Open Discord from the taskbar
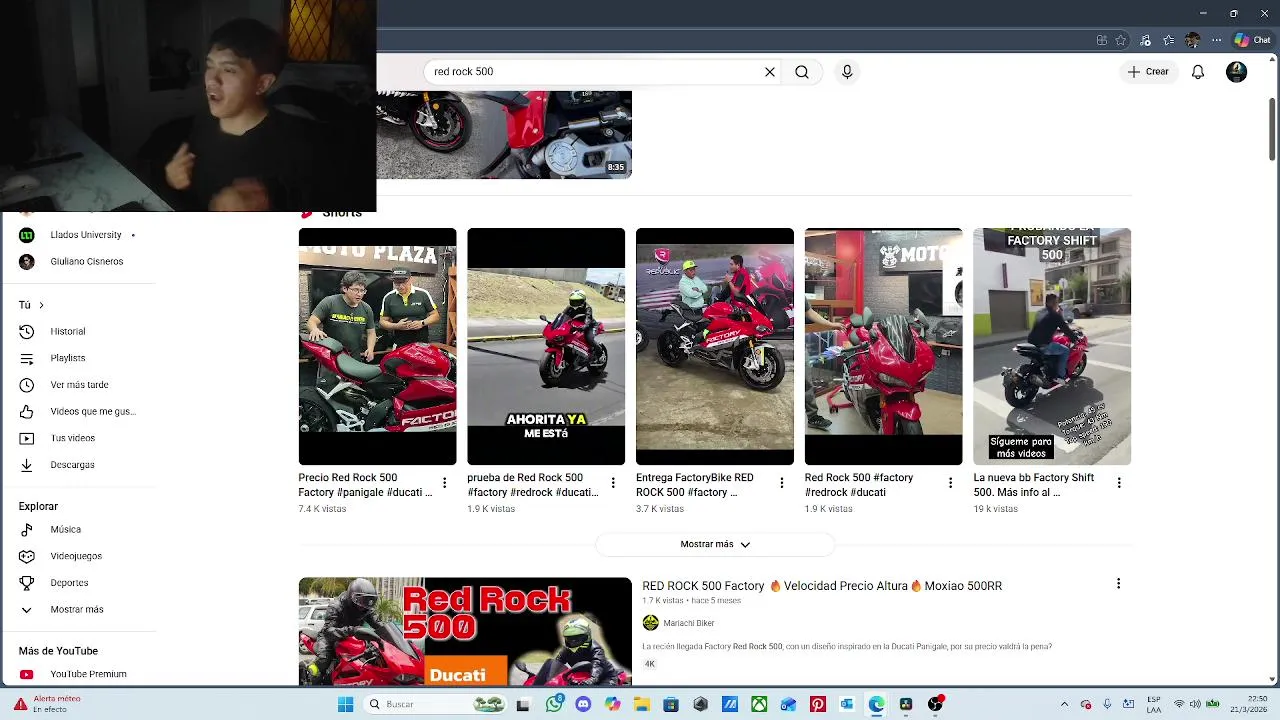This screenshot has height=720, width=1280. (x=584, y=704)
